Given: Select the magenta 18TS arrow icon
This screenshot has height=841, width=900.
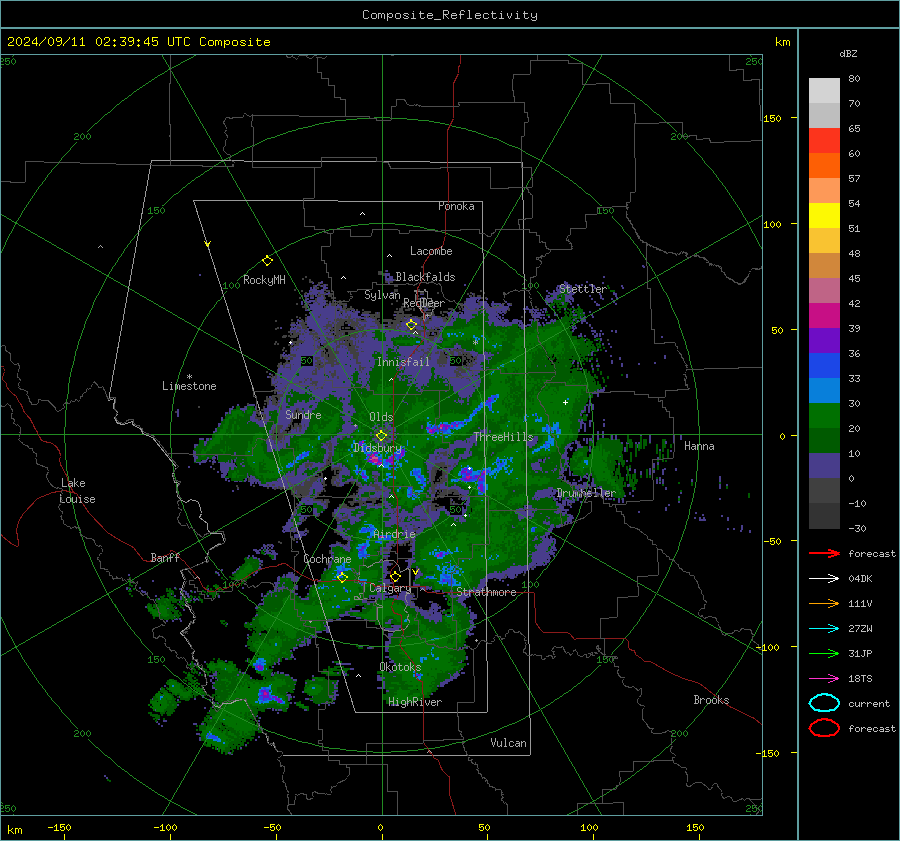Looking at the screenshot, I should (824, 679).
